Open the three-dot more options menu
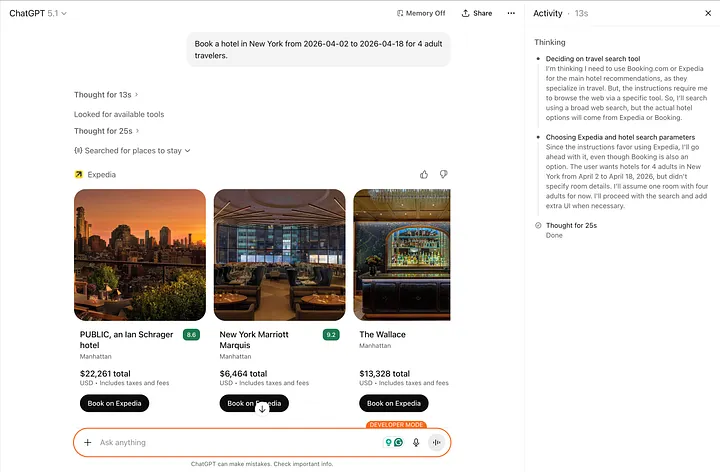Viewport: 720px width, 472px height. pos(511,13)
